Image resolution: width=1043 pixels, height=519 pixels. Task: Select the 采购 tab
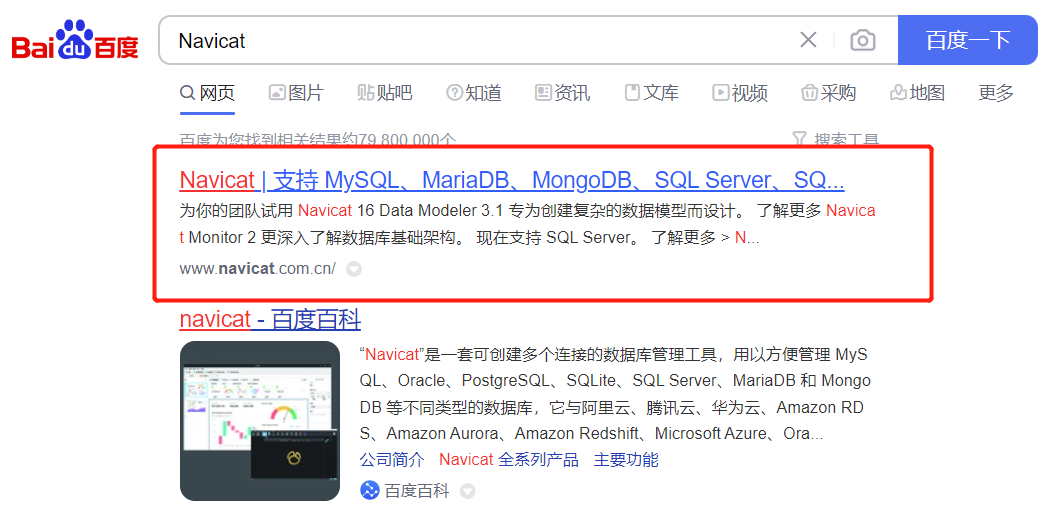click(x=828, y=92)
